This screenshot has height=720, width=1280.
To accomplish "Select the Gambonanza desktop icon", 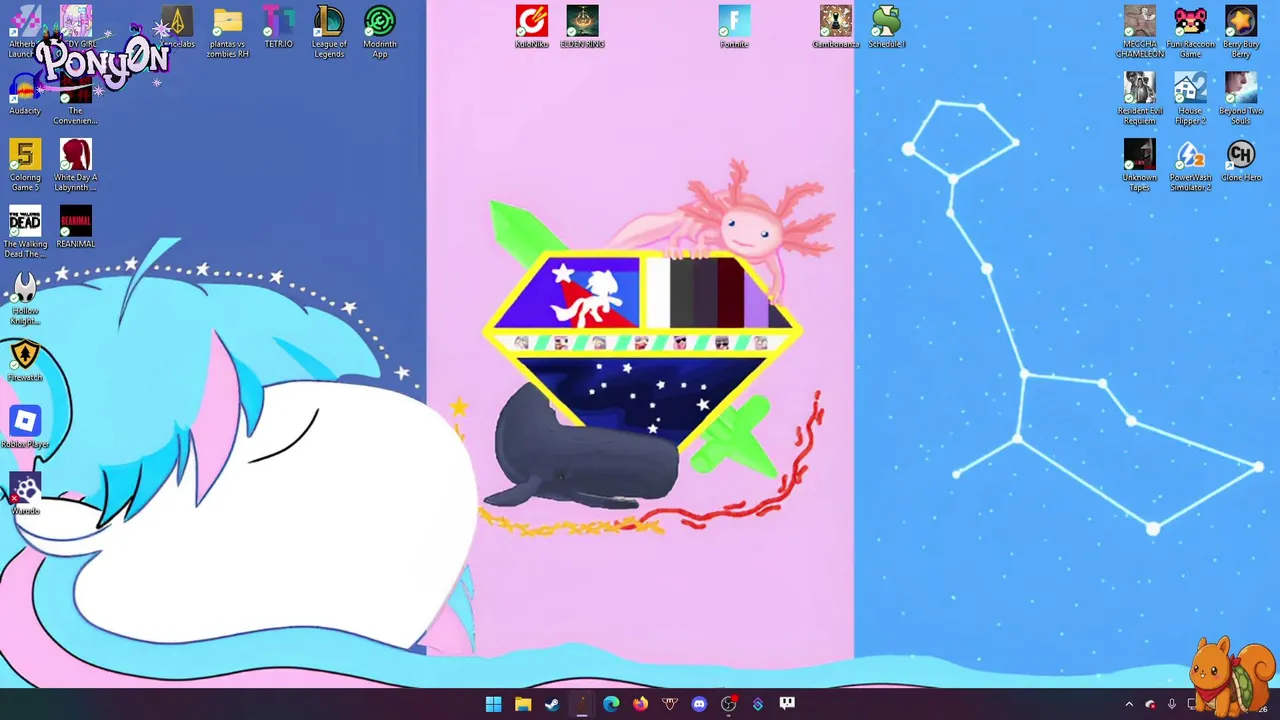I will coord(835,27).
